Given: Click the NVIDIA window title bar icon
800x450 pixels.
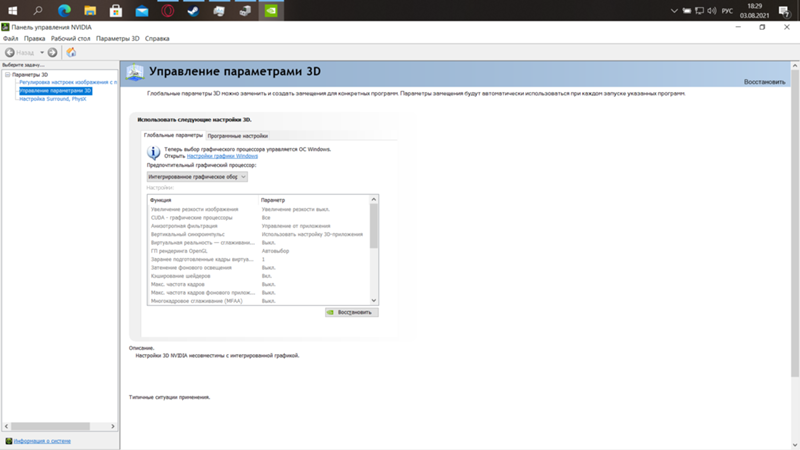Looking at the screenshot, I should (5, 27).
